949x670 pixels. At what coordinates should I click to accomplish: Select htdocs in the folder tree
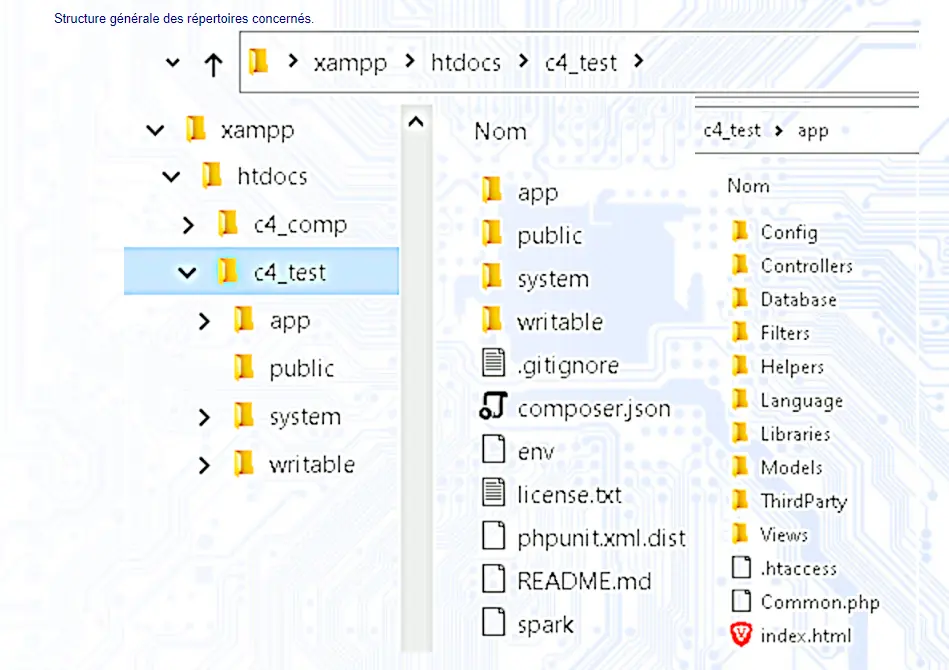tap(272, 176)
